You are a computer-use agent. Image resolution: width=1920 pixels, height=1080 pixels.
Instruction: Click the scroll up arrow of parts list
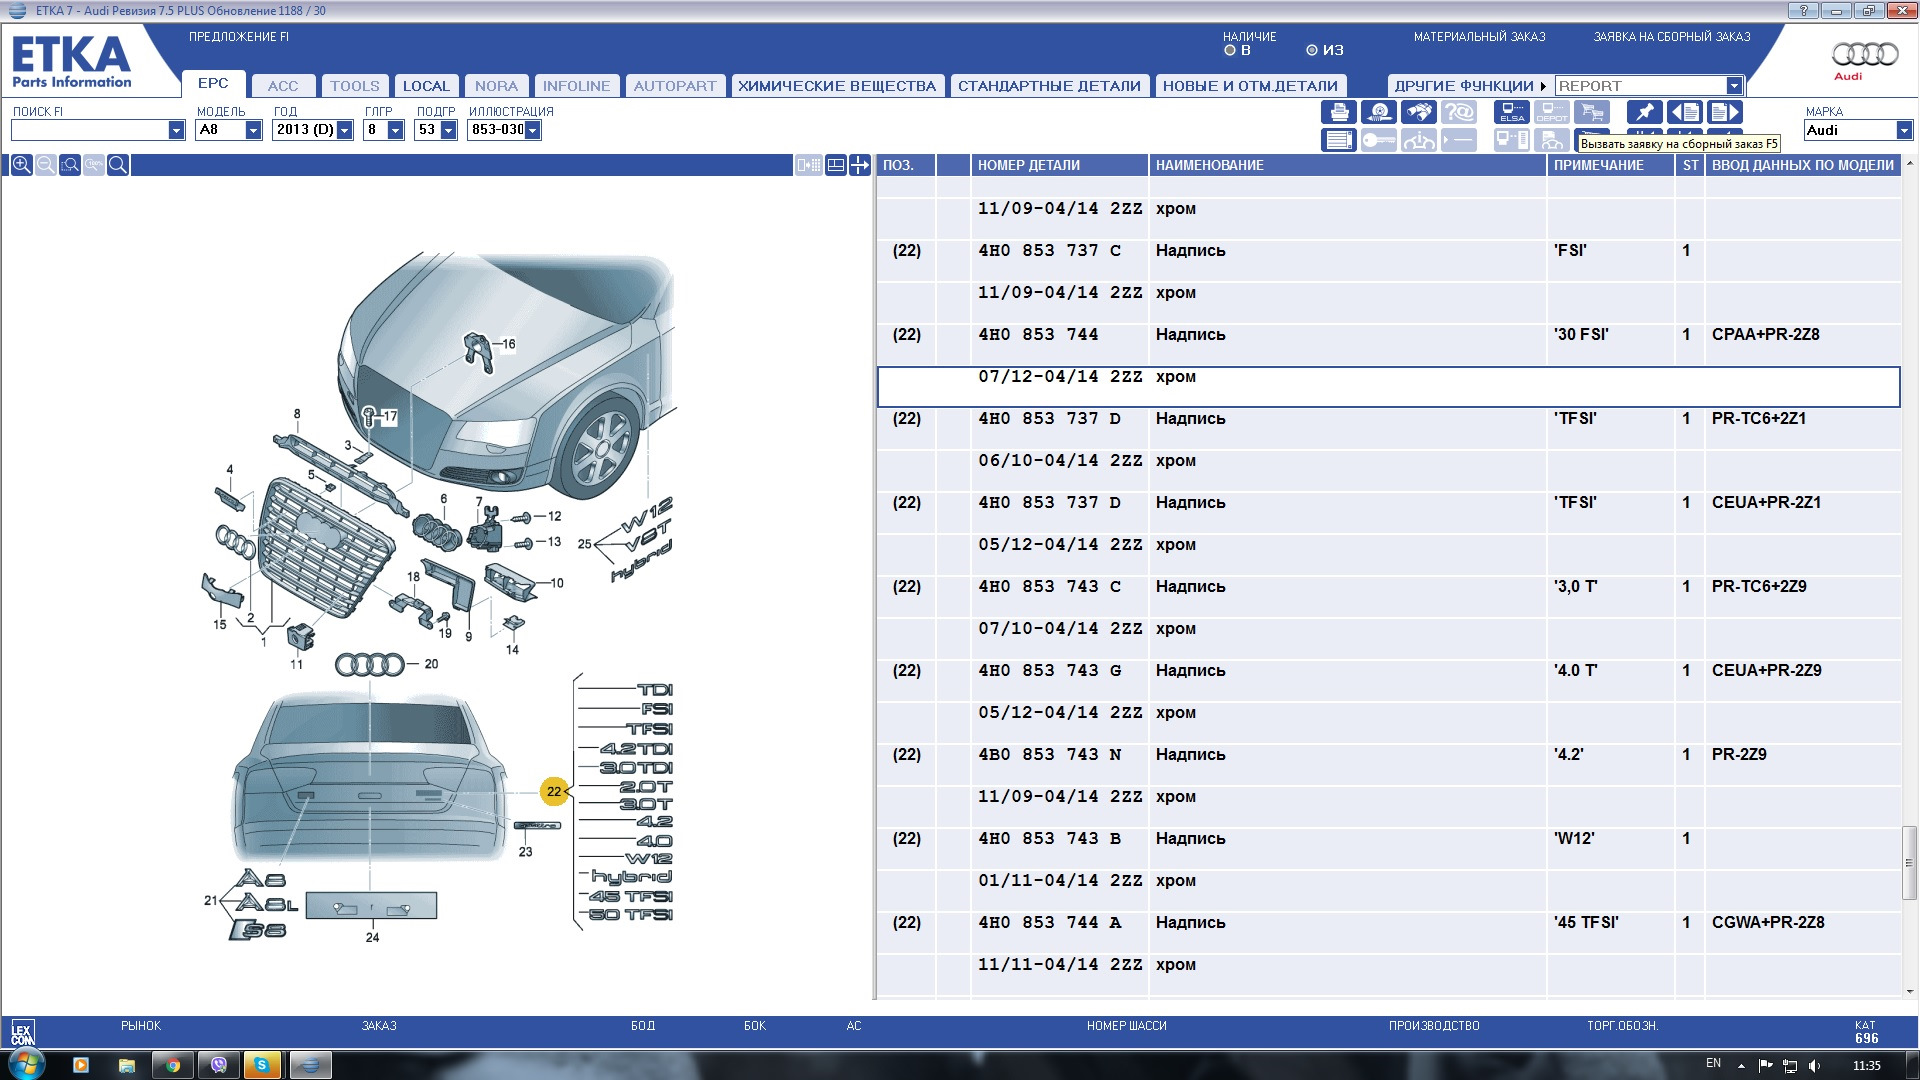[x=1910, y=163]
